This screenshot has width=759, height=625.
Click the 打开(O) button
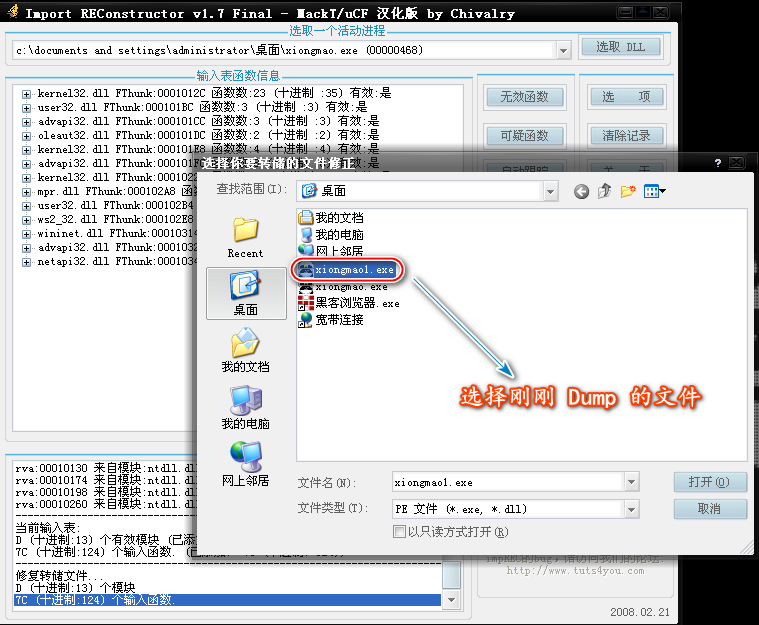[710, 482]
